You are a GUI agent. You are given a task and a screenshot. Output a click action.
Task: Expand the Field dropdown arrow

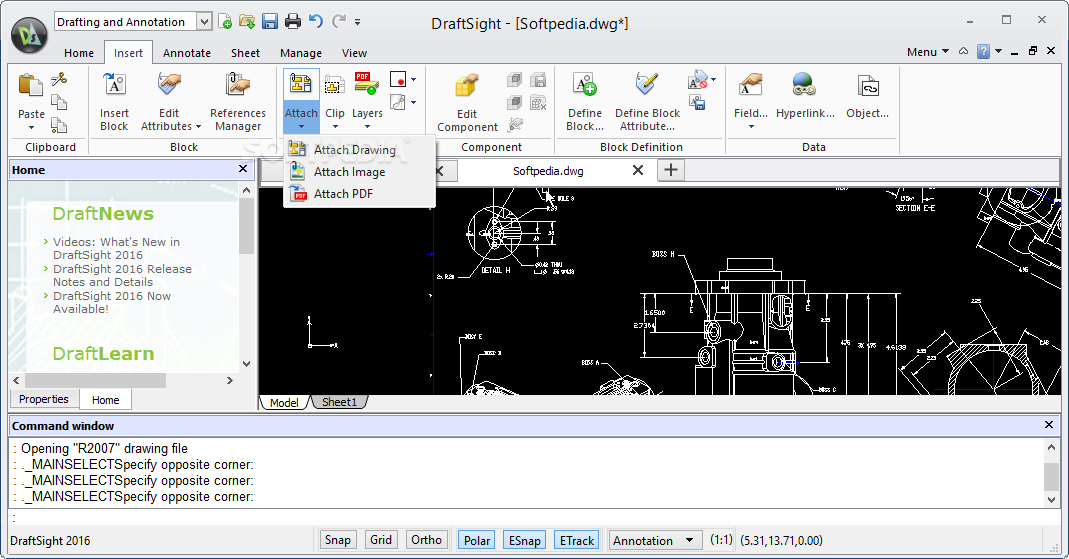click(751, 127)
